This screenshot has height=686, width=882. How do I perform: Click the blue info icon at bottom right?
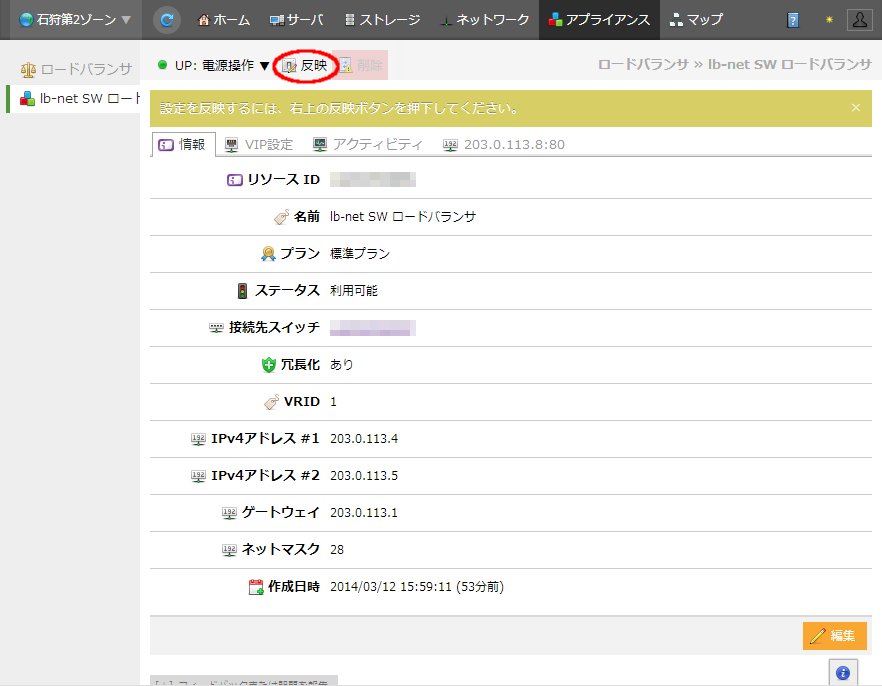click(842, 673)
